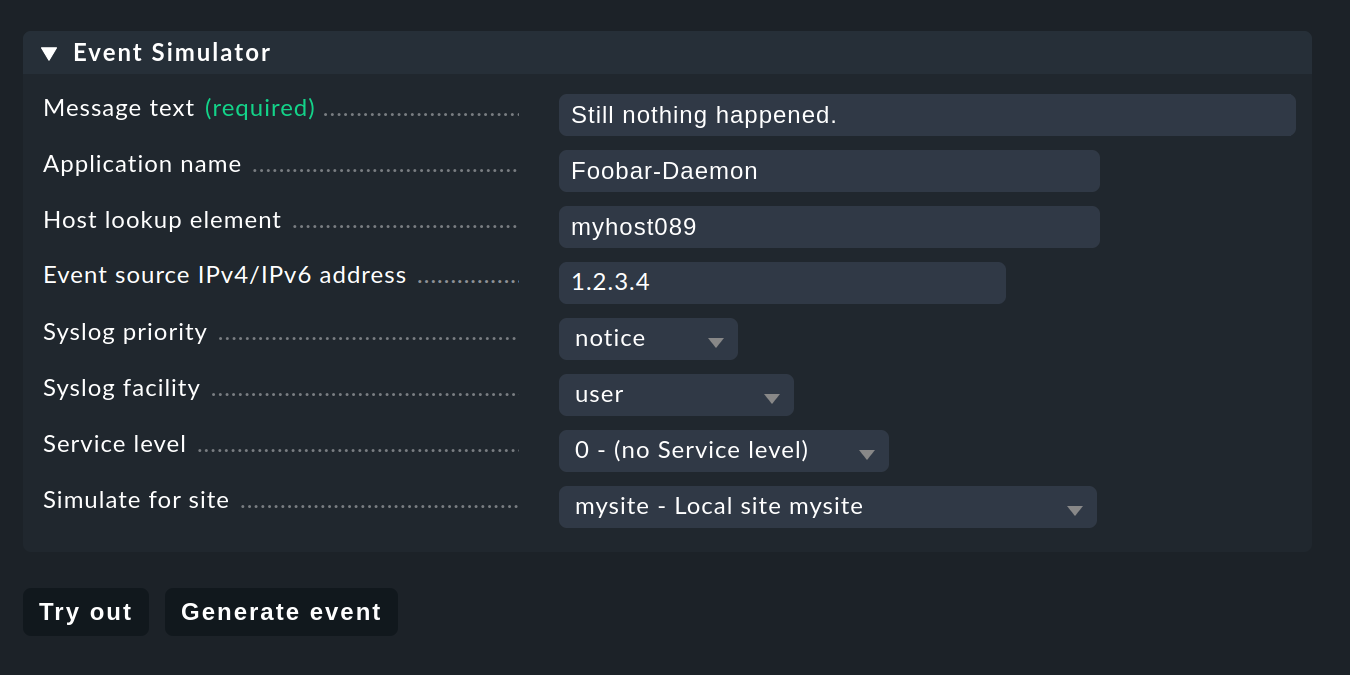Click the Syslog priority label
The width and height of the screenshot is (1350, 675).
125,332
